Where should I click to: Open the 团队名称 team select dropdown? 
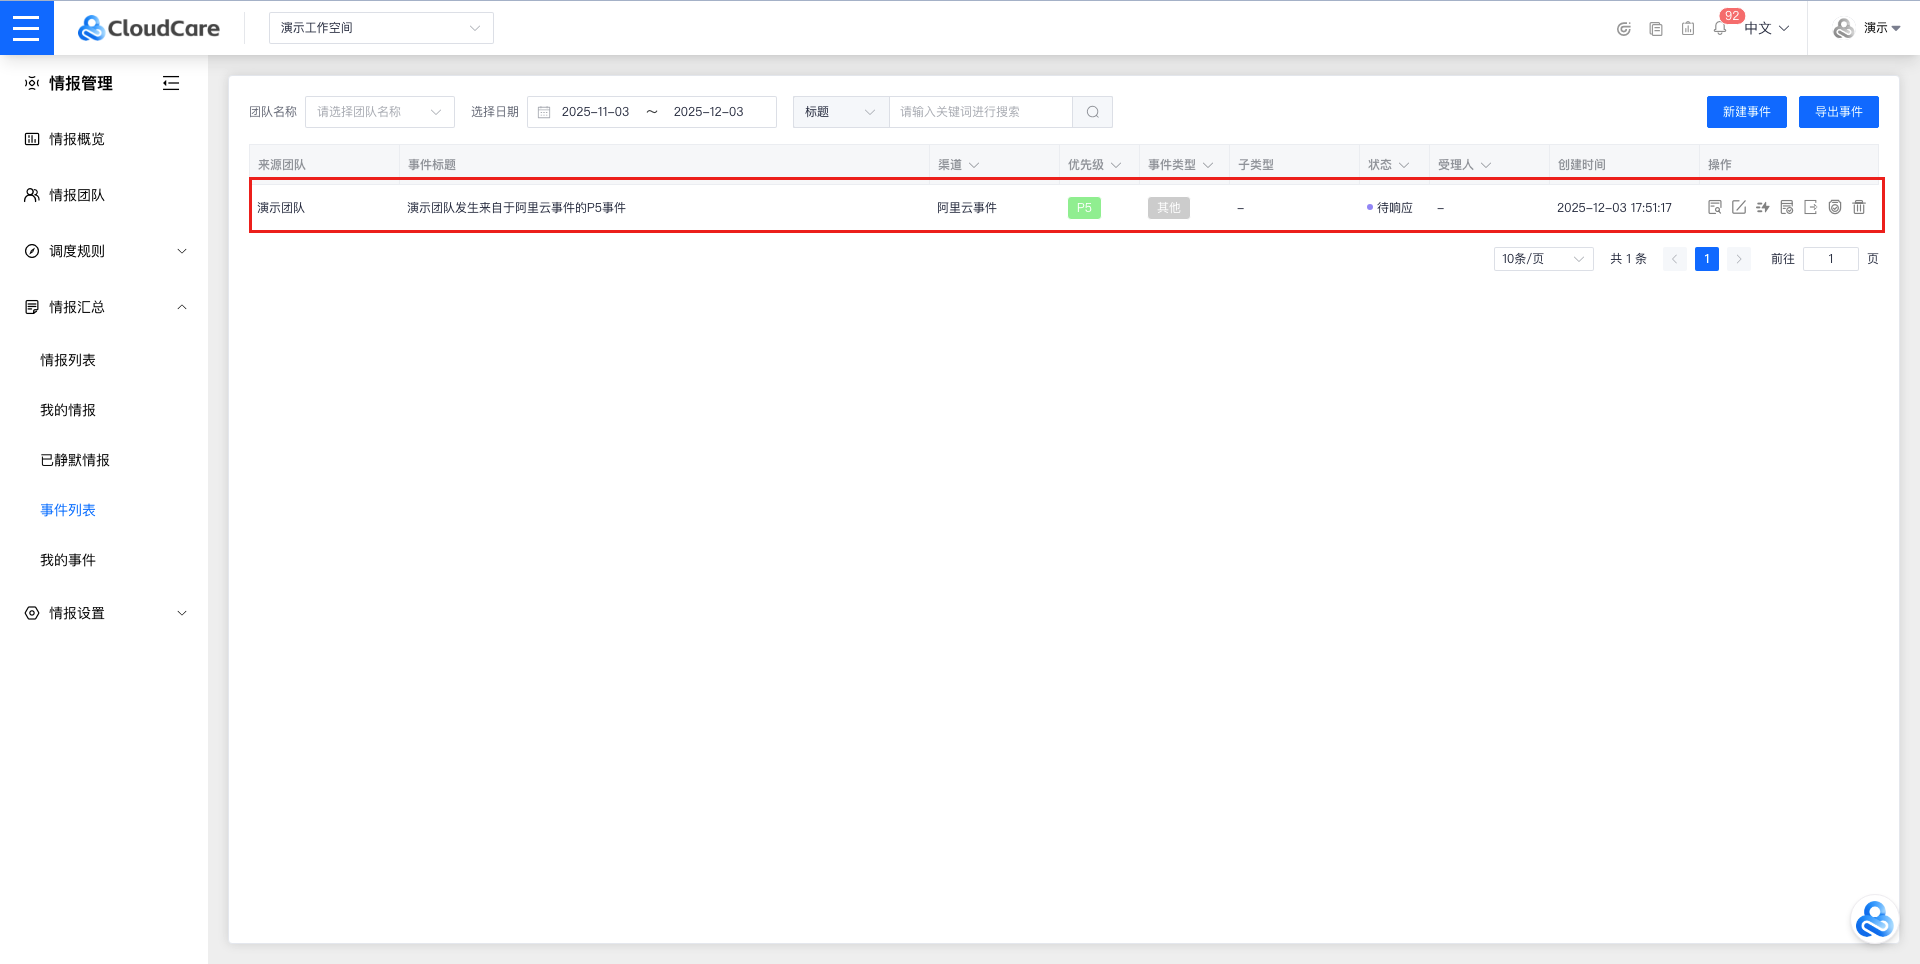(379, 112)
